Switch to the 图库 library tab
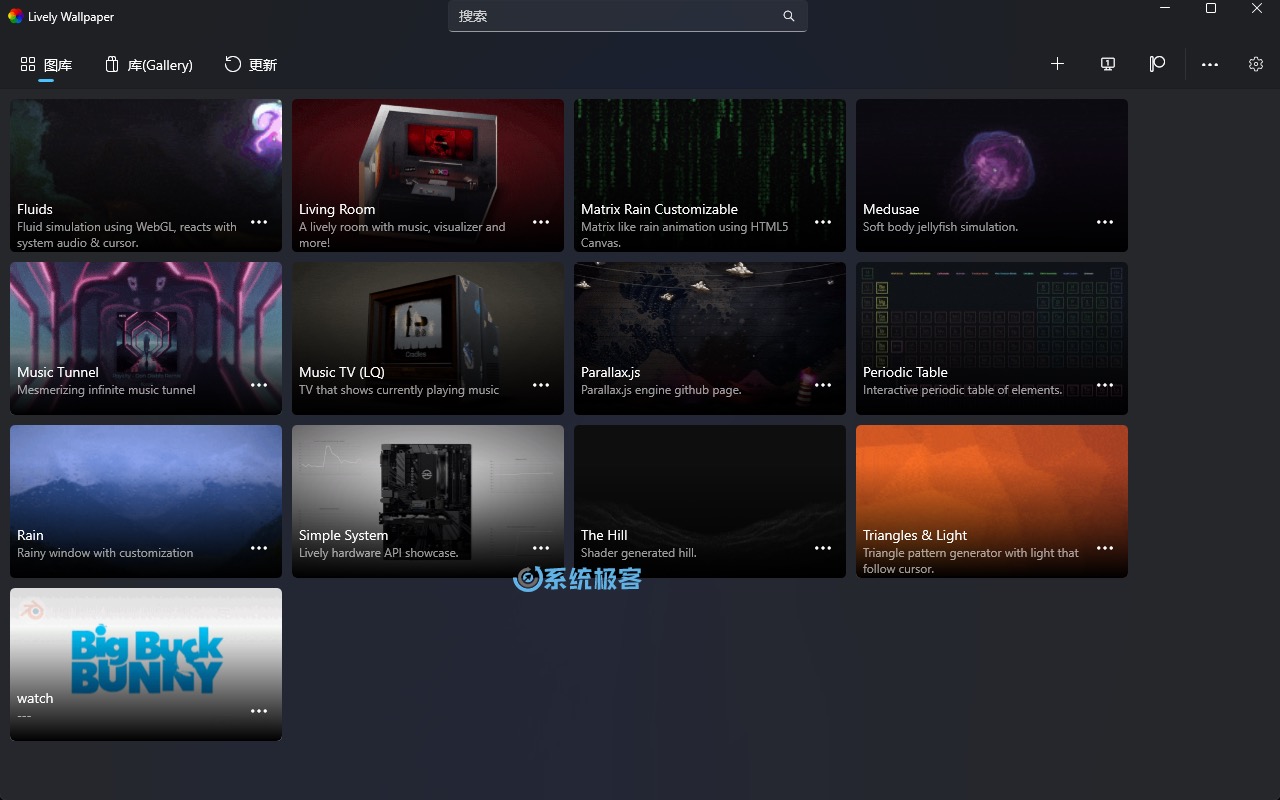 tap(46, 65)
